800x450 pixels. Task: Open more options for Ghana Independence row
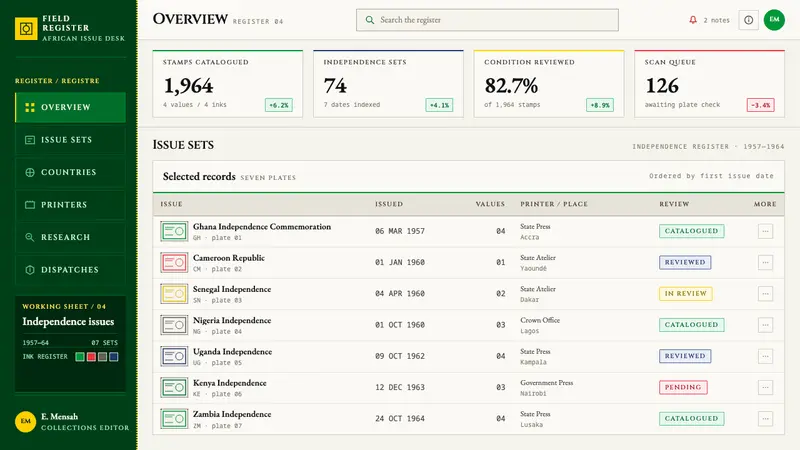click(765, 231)
